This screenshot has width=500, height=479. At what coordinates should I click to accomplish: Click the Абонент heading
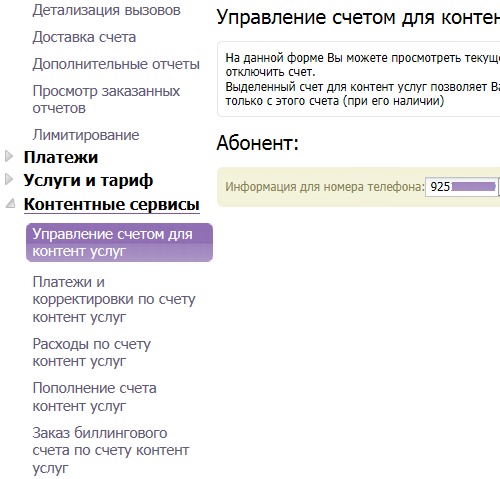tap(257, 143)
